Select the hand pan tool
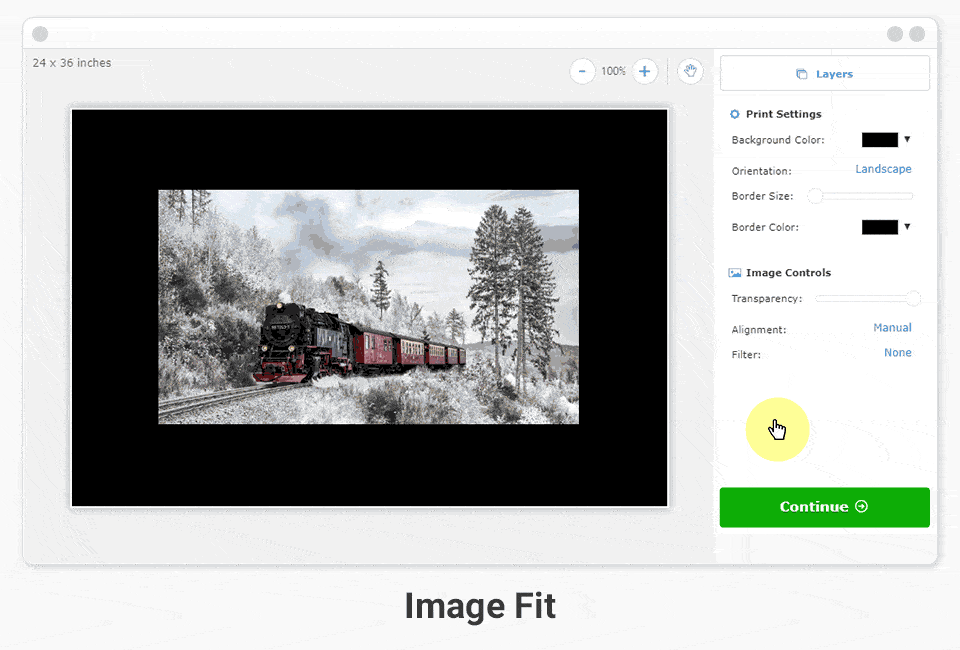This screenshot has width=960, height=650. point(690,71)
